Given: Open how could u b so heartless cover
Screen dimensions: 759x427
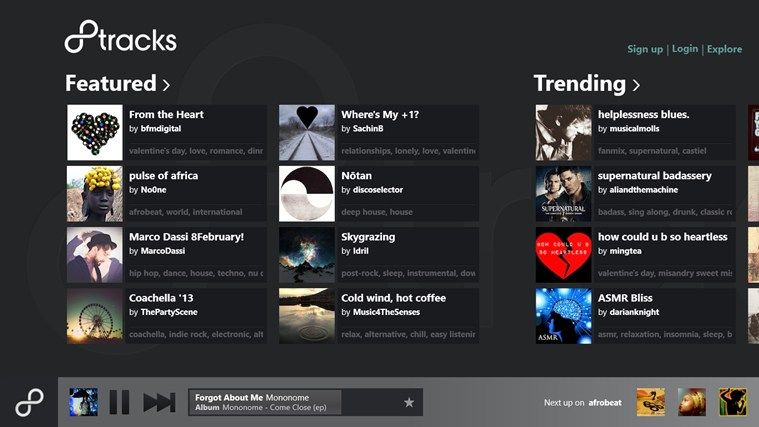Looking at the screenshot, I should click(x=563, y=255).
